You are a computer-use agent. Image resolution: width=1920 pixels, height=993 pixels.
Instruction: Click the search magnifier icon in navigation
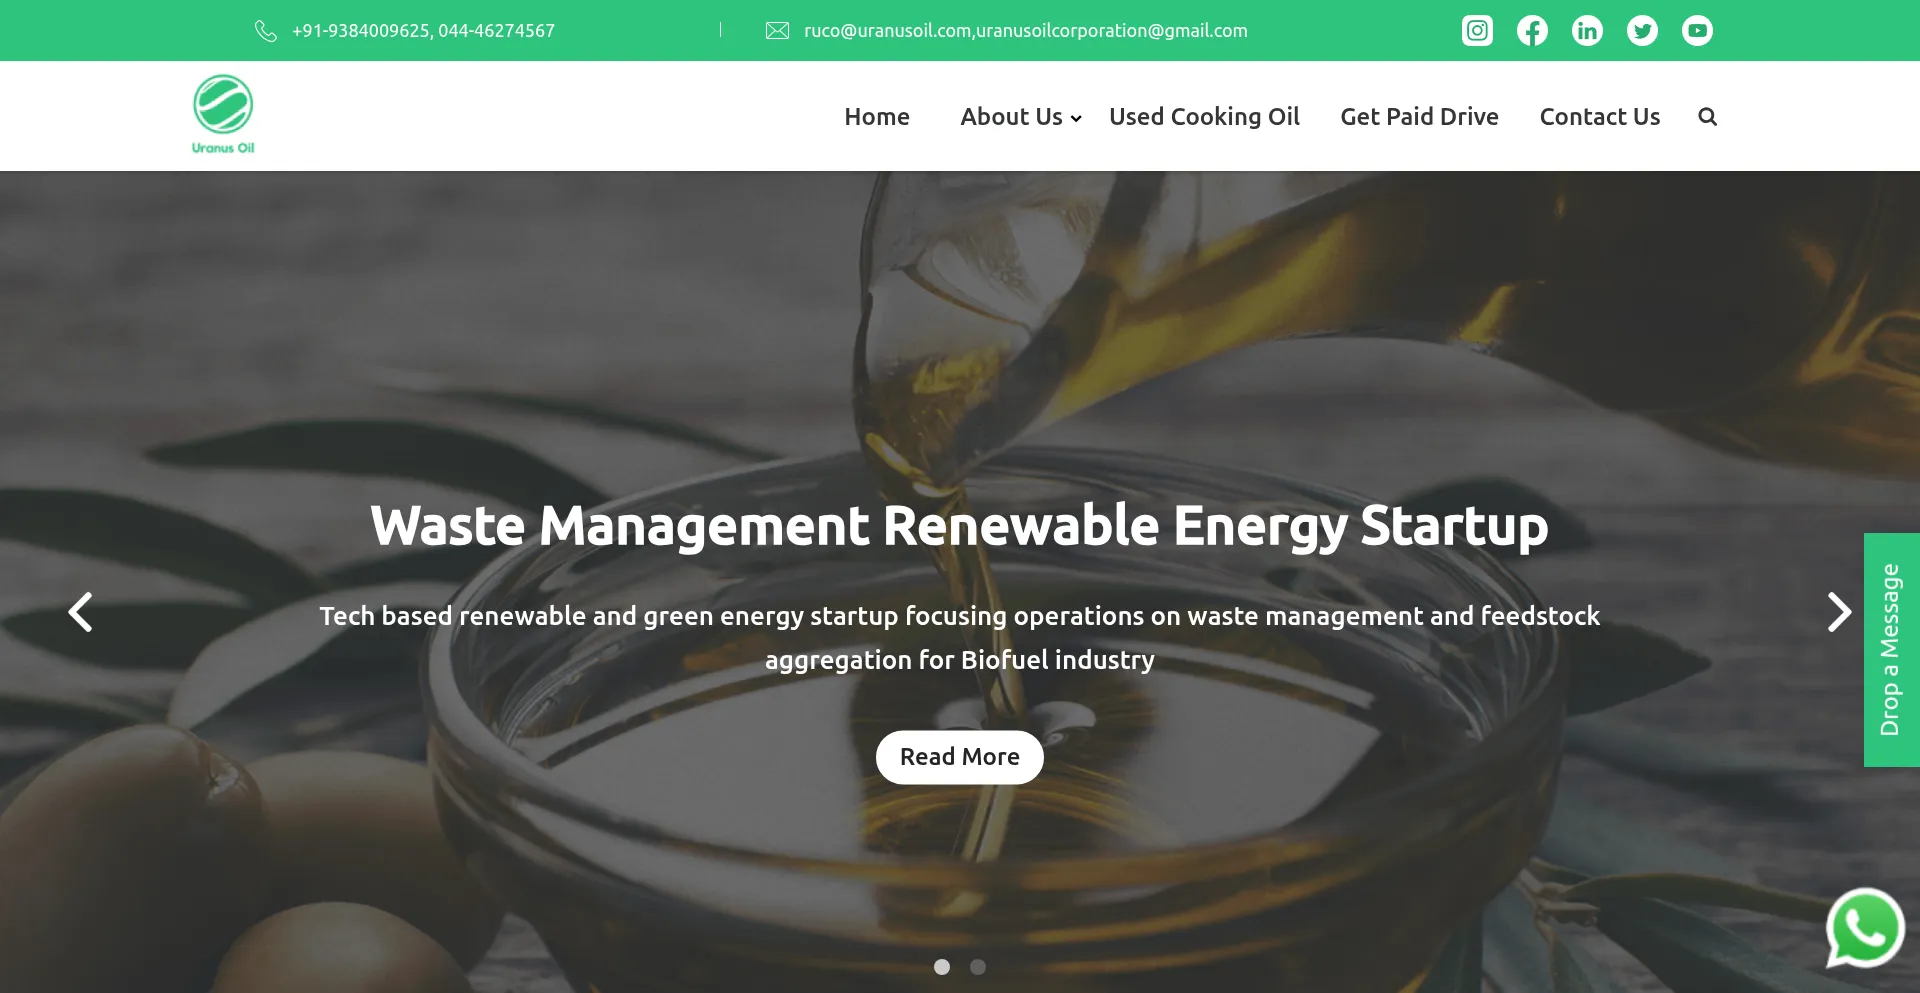tap(1707, 117)
